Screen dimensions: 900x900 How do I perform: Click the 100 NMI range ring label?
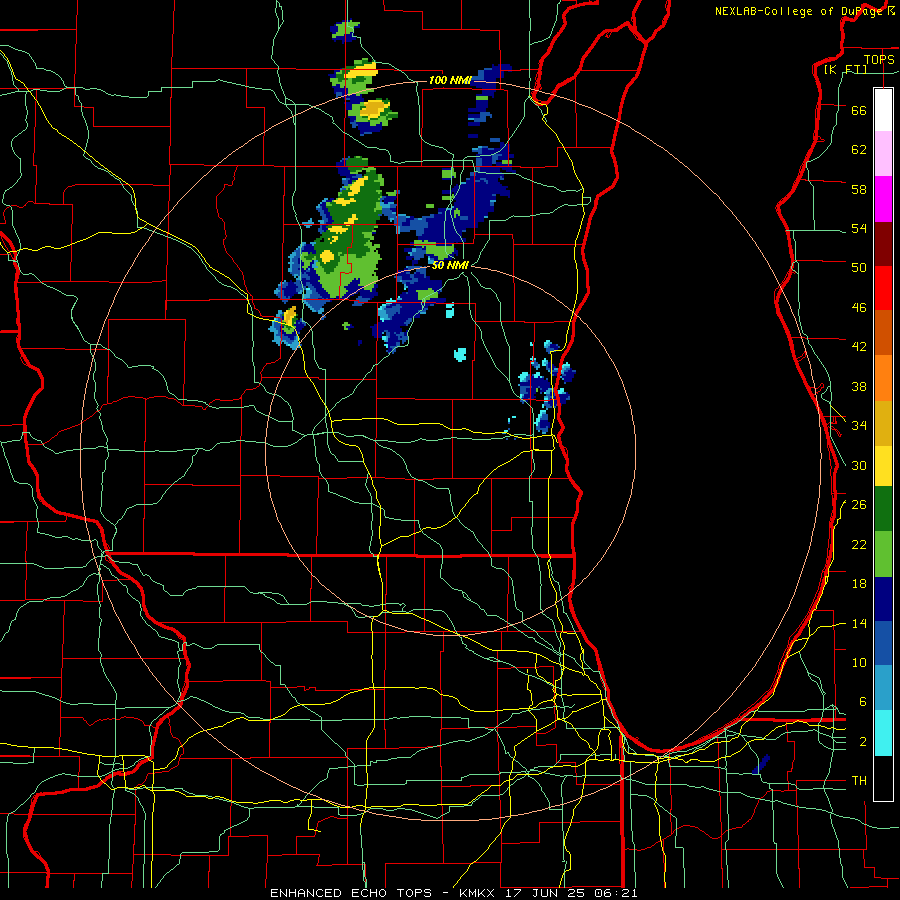(x=450, y=80)
